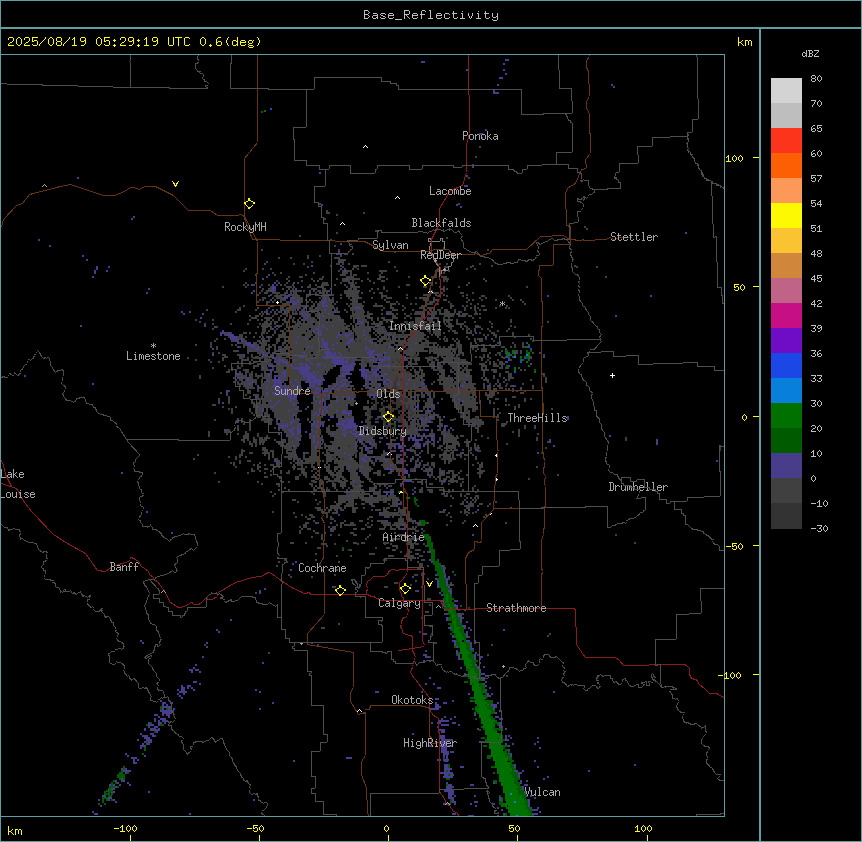Select the purple 36-39 dBZ legend swatch
862x842 pixels.
(786, 341)
